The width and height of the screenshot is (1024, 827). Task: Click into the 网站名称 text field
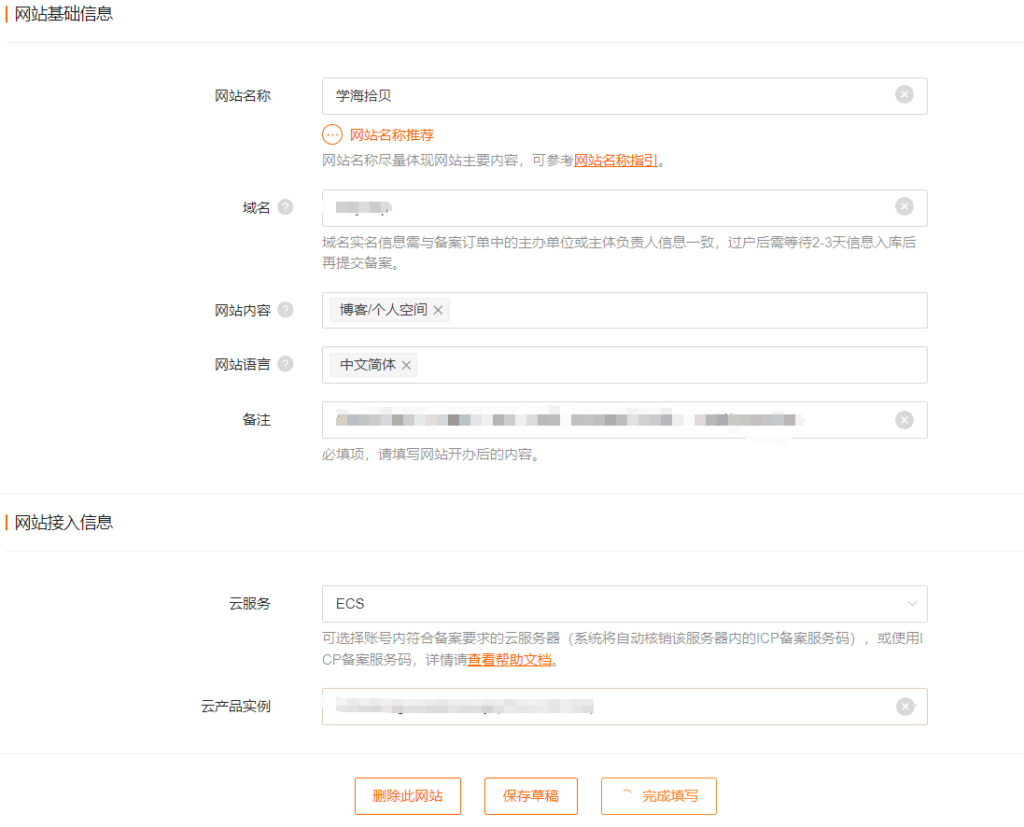600,96
